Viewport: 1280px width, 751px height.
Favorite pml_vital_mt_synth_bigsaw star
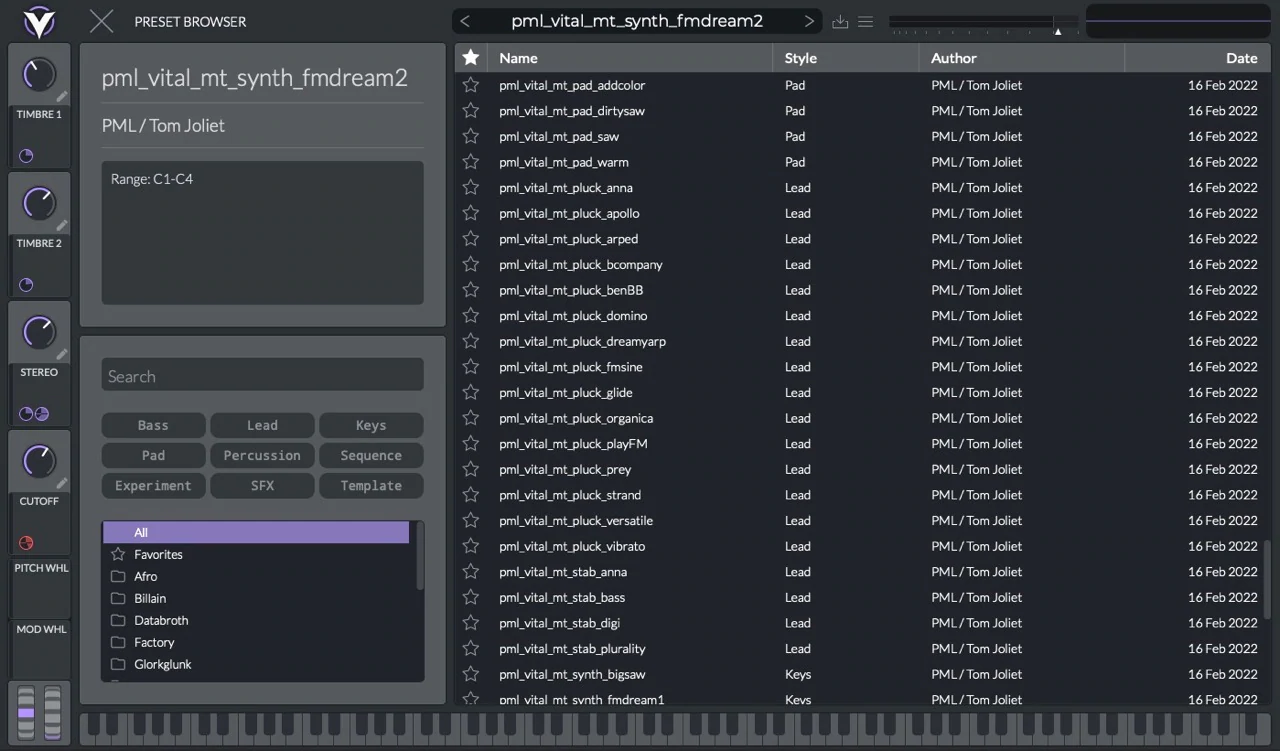point(470,674)
